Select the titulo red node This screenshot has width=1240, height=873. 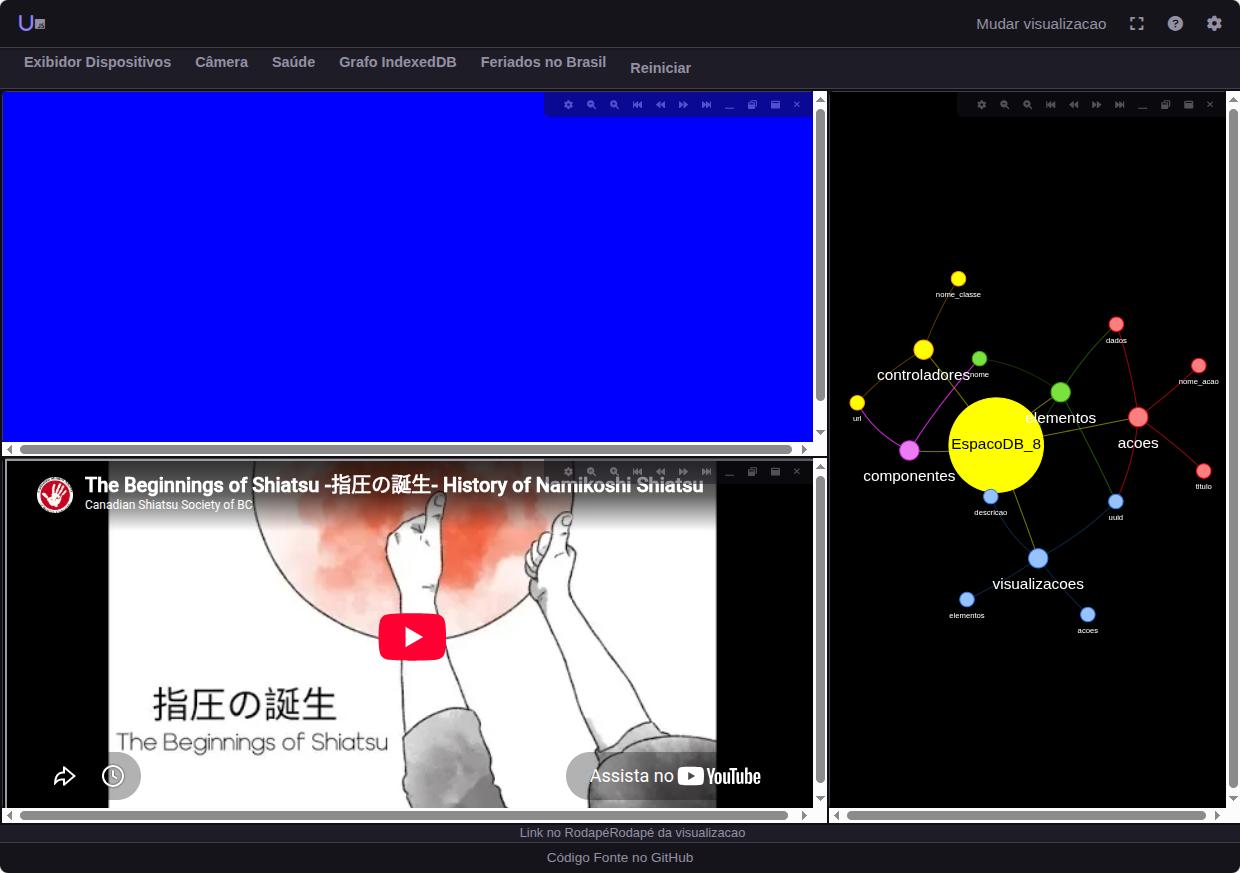1203,471
